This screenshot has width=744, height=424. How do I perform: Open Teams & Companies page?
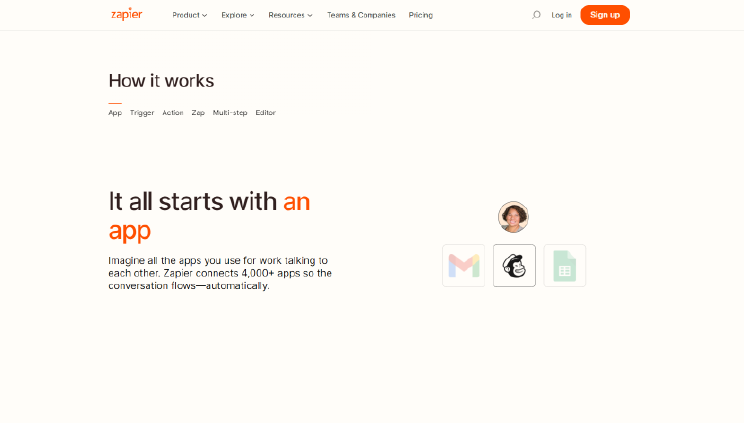pyautogui.click(x=361, y=15)
